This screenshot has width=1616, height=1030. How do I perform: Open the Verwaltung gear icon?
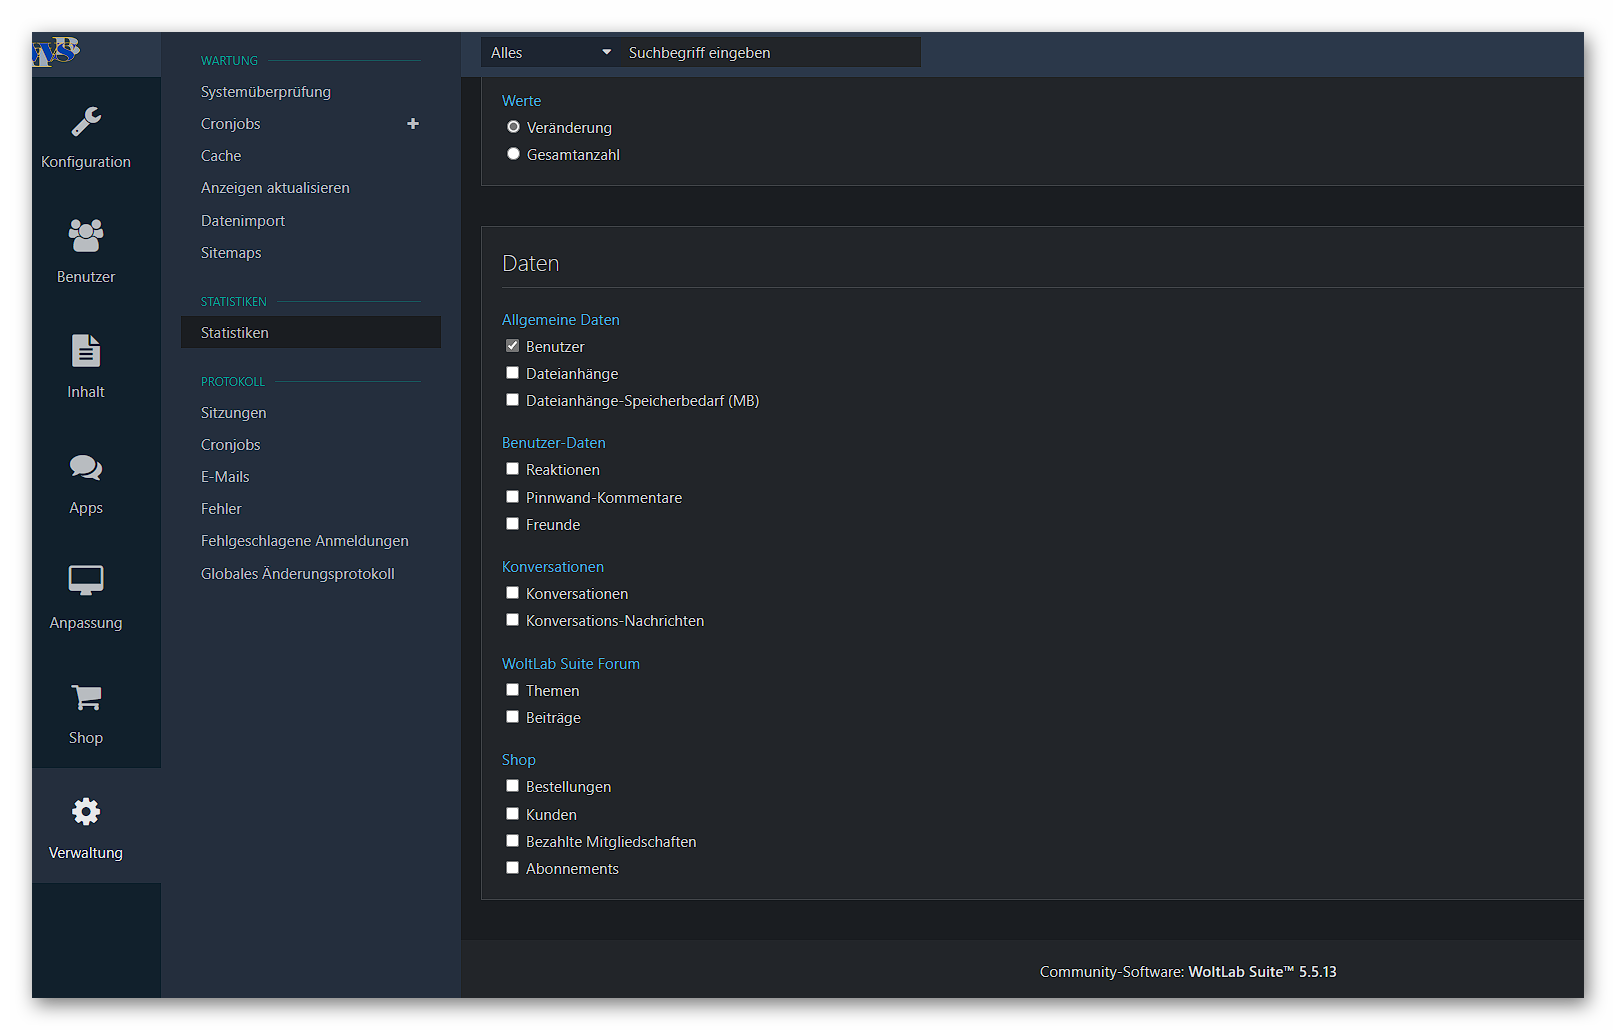pyautogui.click(x=86, y=812)
